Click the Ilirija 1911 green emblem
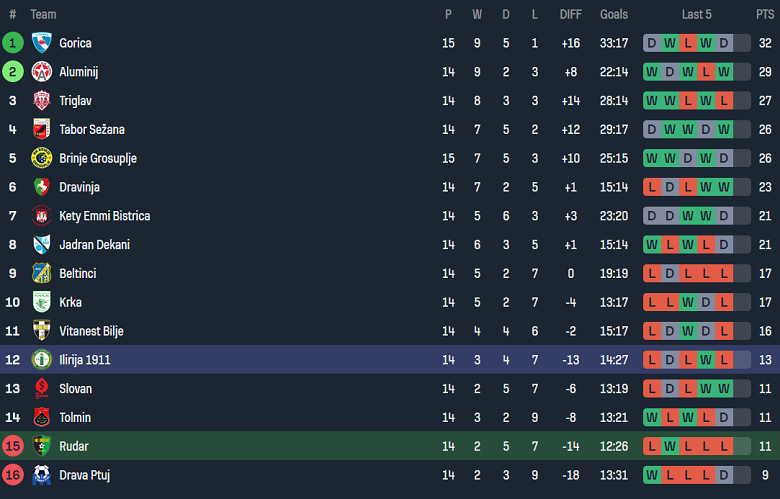780x499 pixels. (x=42, y=360)
